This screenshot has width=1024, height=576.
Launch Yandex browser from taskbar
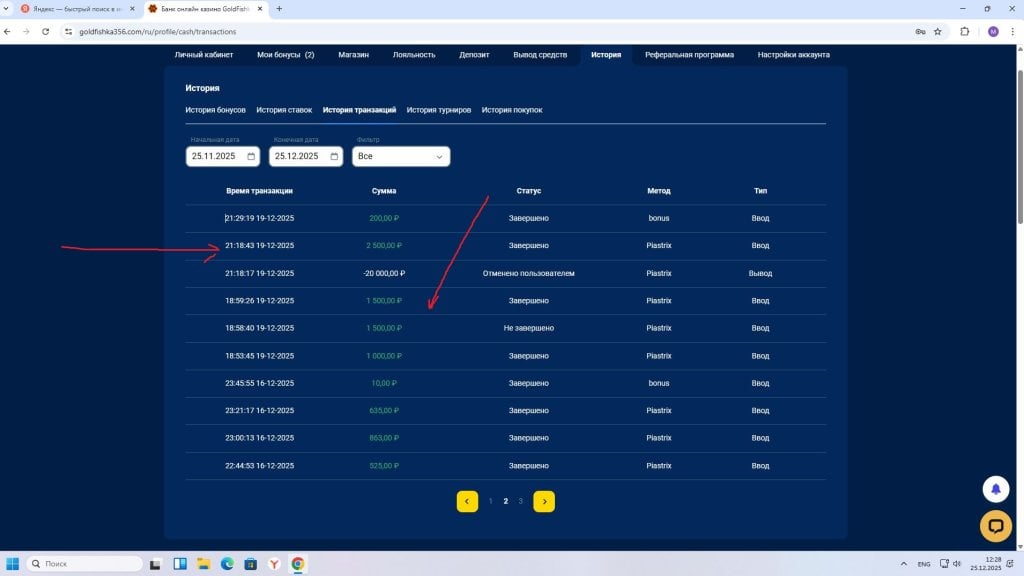274,564
